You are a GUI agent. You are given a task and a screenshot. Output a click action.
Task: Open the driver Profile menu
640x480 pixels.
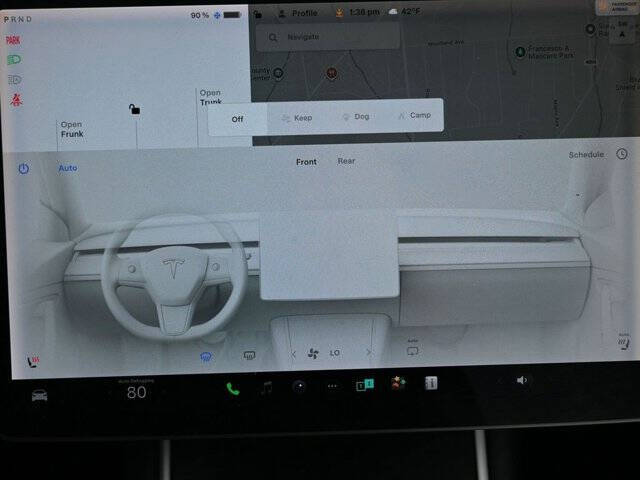298,13
